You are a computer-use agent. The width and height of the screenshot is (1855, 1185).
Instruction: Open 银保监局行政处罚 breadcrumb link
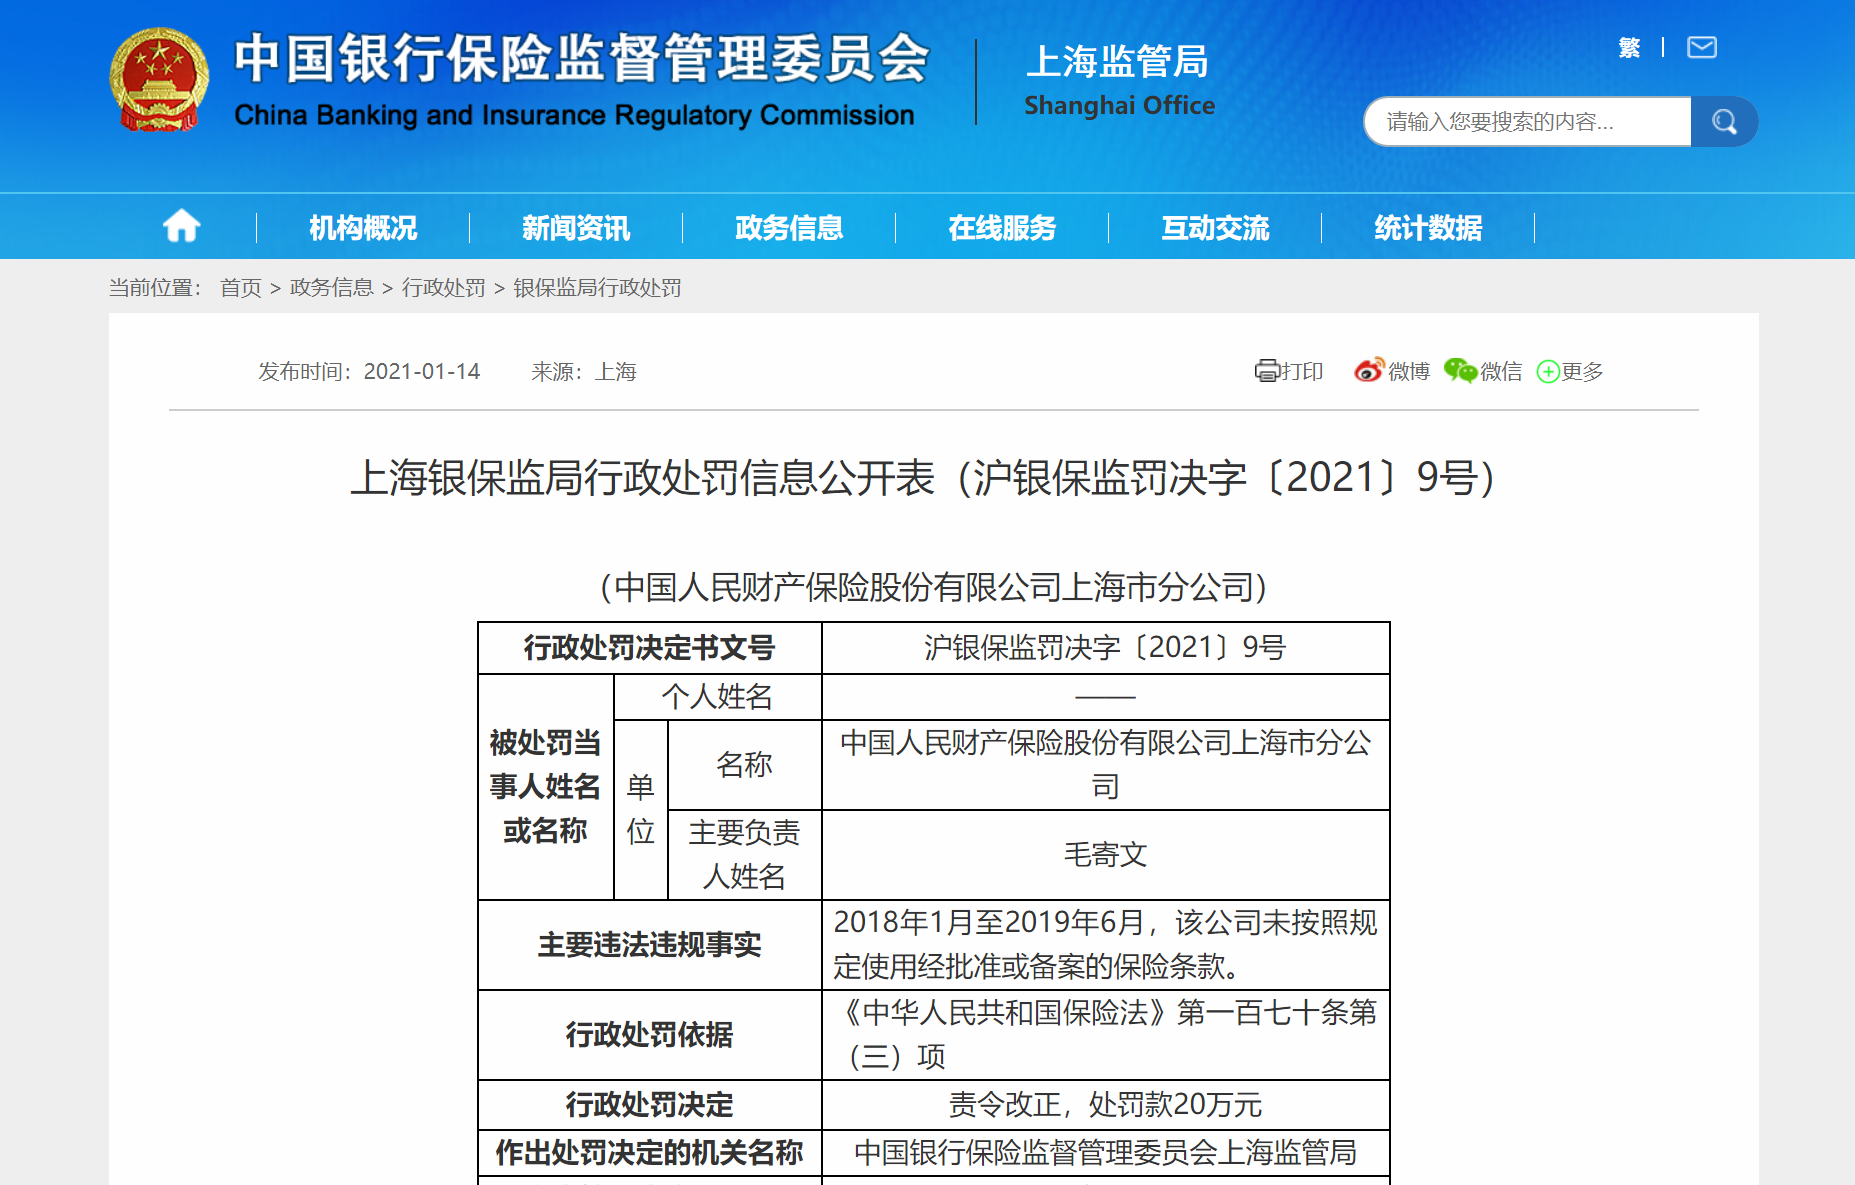click(598, 288)
